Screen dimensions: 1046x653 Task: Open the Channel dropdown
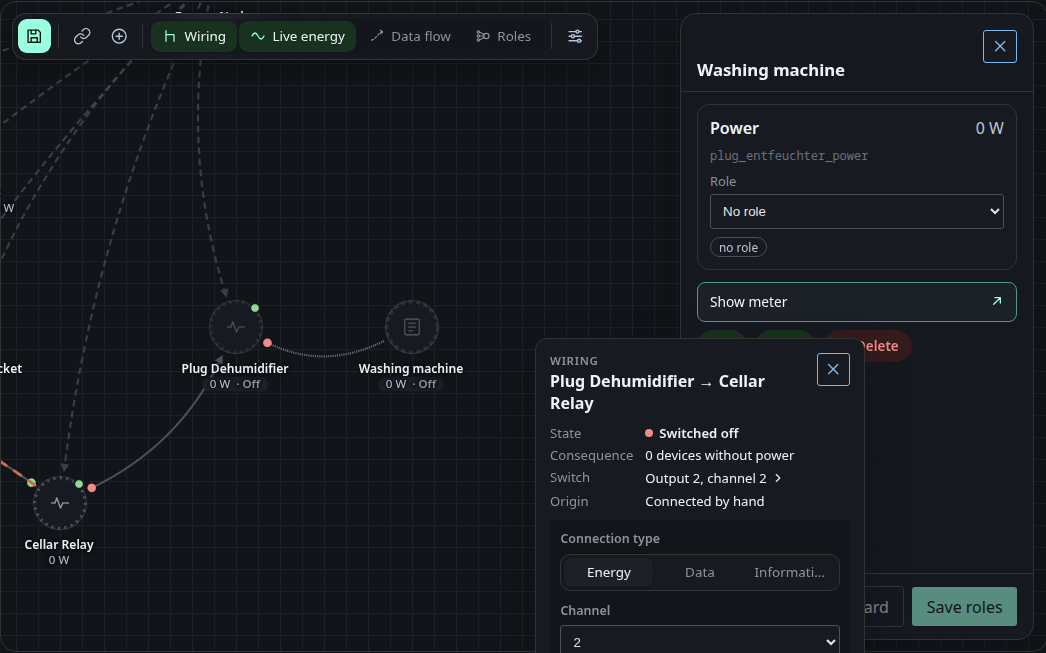coord(700,641)
